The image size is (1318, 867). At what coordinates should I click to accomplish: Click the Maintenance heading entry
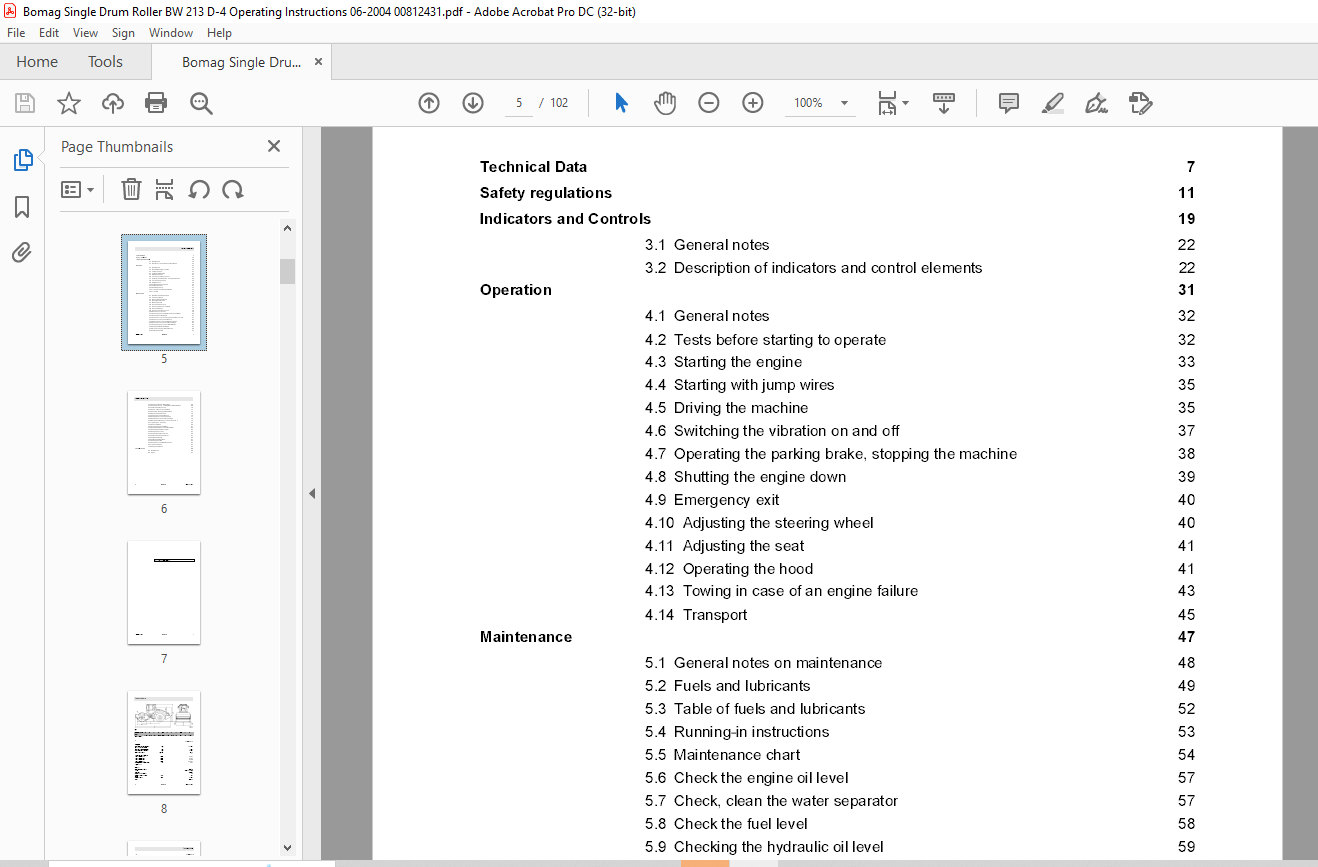tap(526, 637)
